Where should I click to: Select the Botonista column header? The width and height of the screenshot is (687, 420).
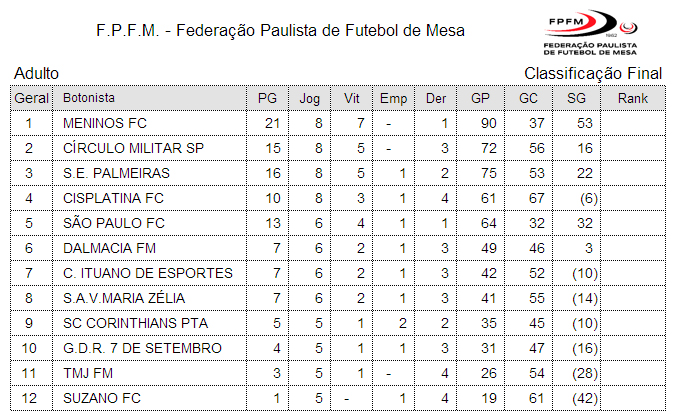click(x=89, y=99)
